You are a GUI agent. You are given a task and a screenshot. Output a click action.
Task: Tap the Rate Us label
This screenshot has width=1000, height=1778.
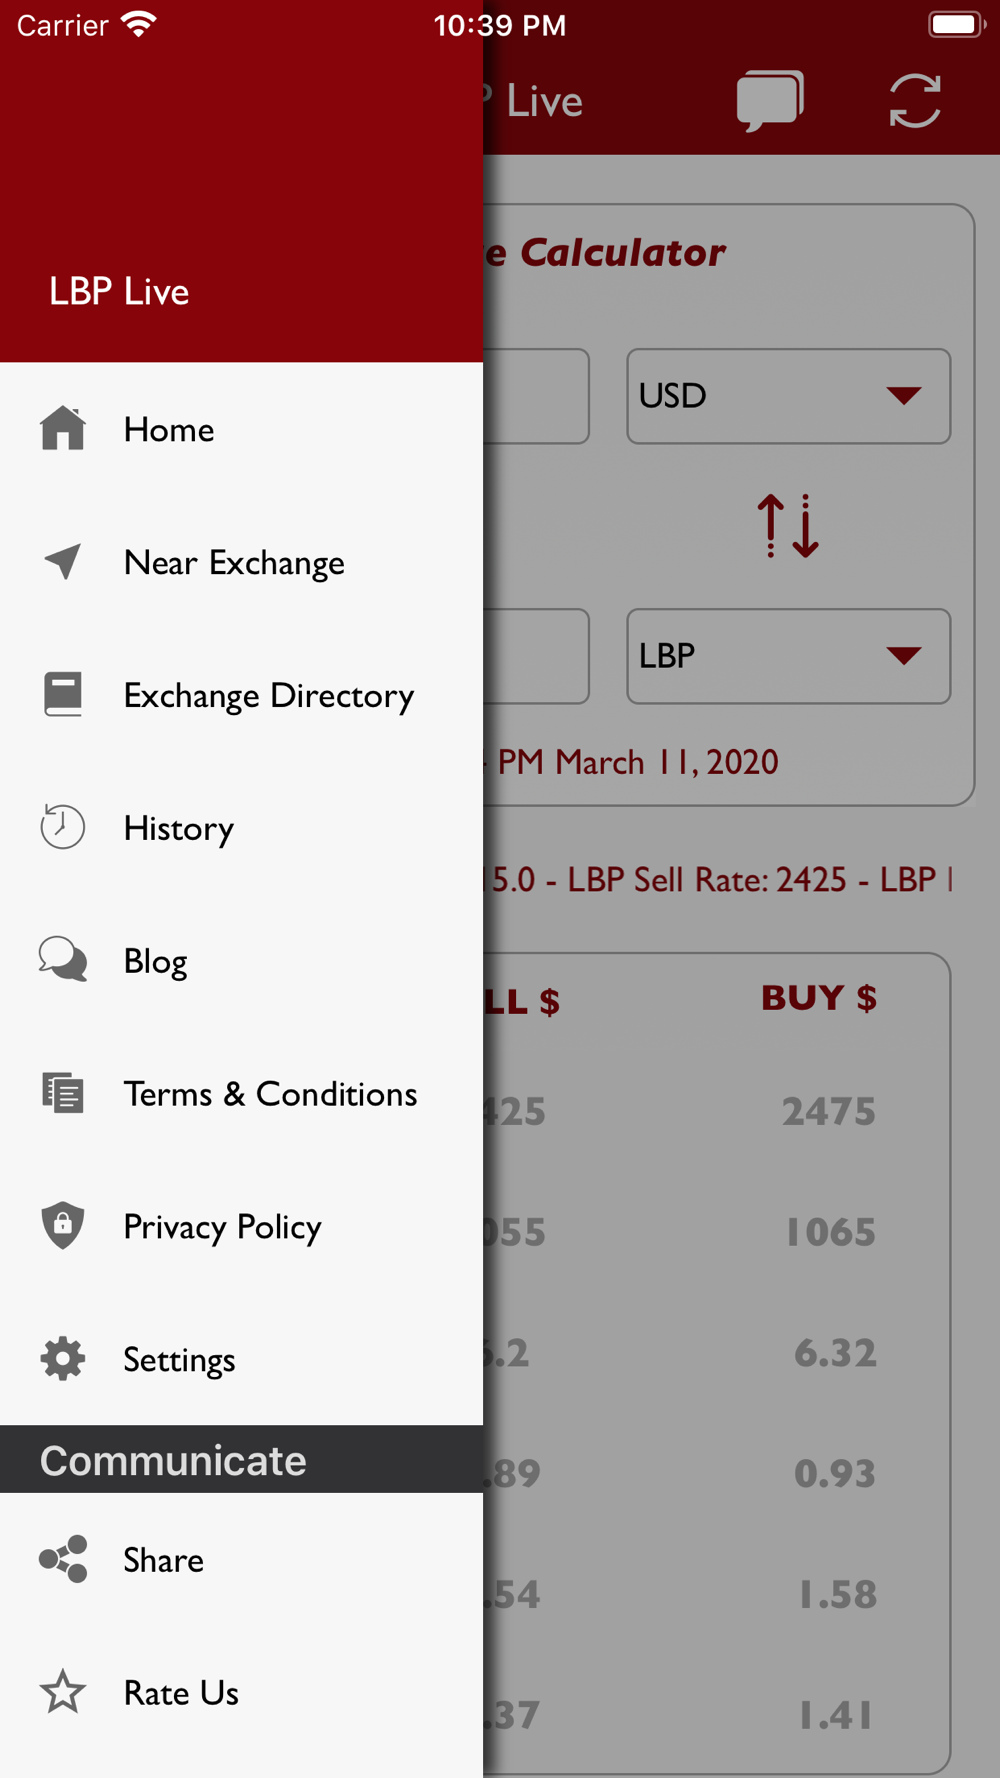click(181, 1692)
